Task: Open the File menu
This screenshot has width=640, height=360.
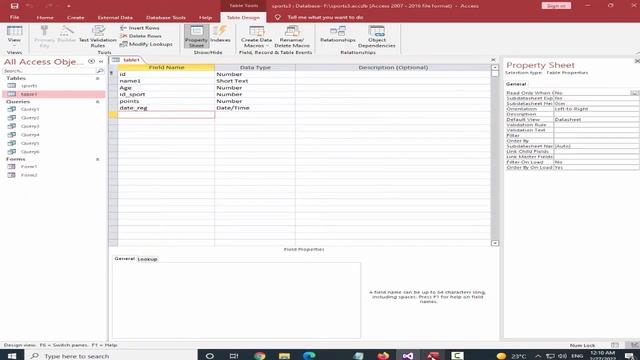Action: pos(14,18)
